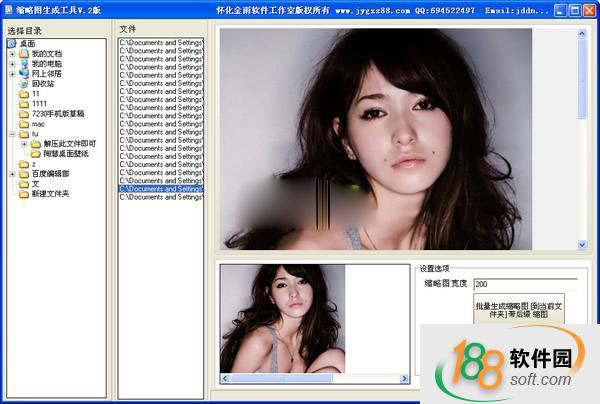Expand the 我的电脑 tree node
The image size is (600, 404).
point(12,63)
